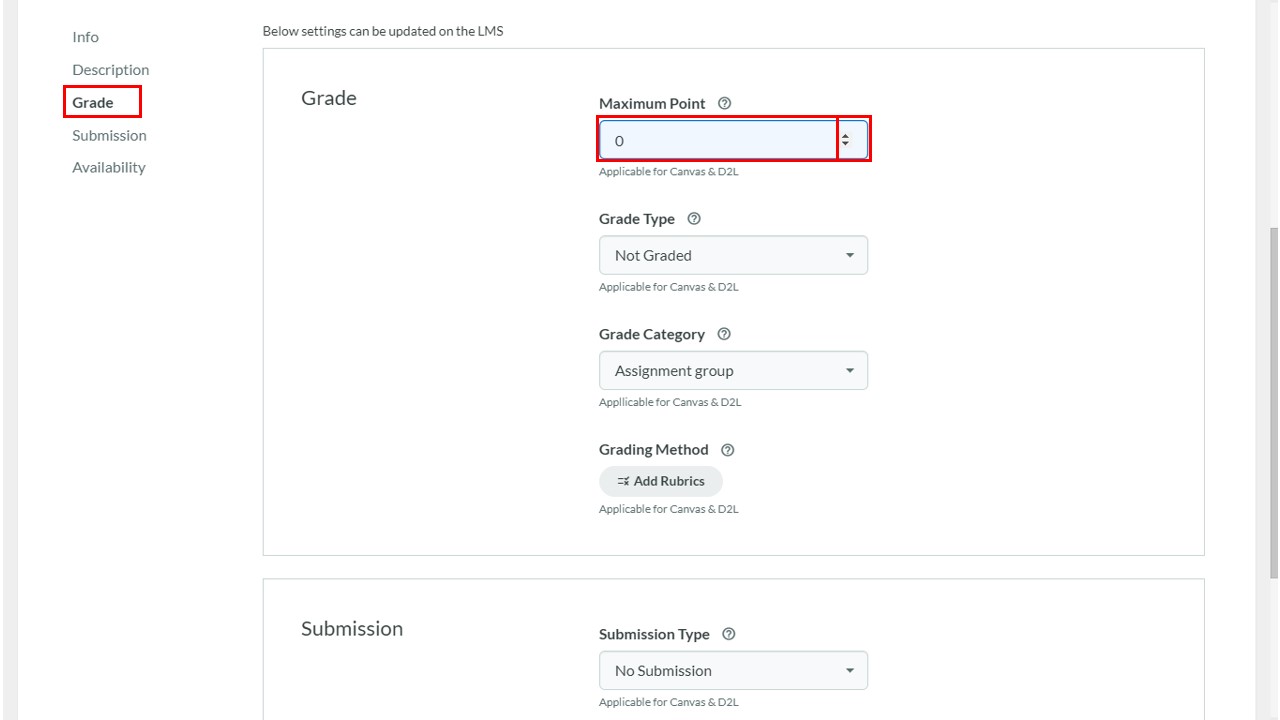The height and width of the screenshot is (720, 1280).
Task: Click the Submission section heading
Action: (352, 628)
